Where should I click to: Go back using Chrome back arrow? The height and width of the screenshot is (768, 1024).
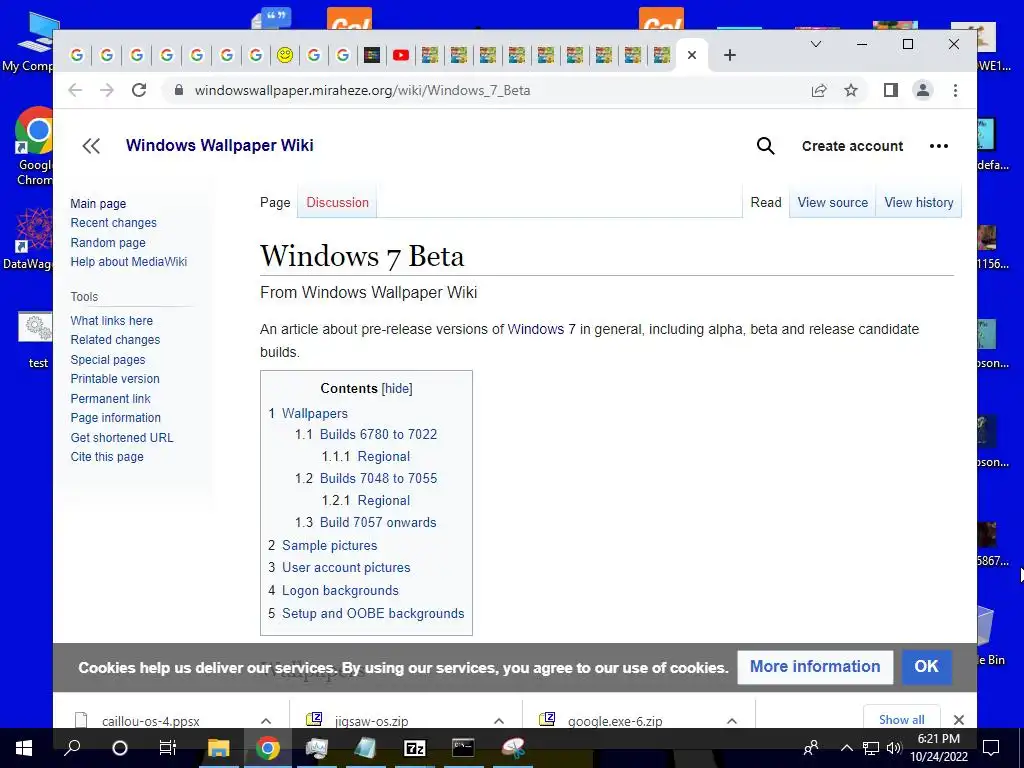pos(75,90)
